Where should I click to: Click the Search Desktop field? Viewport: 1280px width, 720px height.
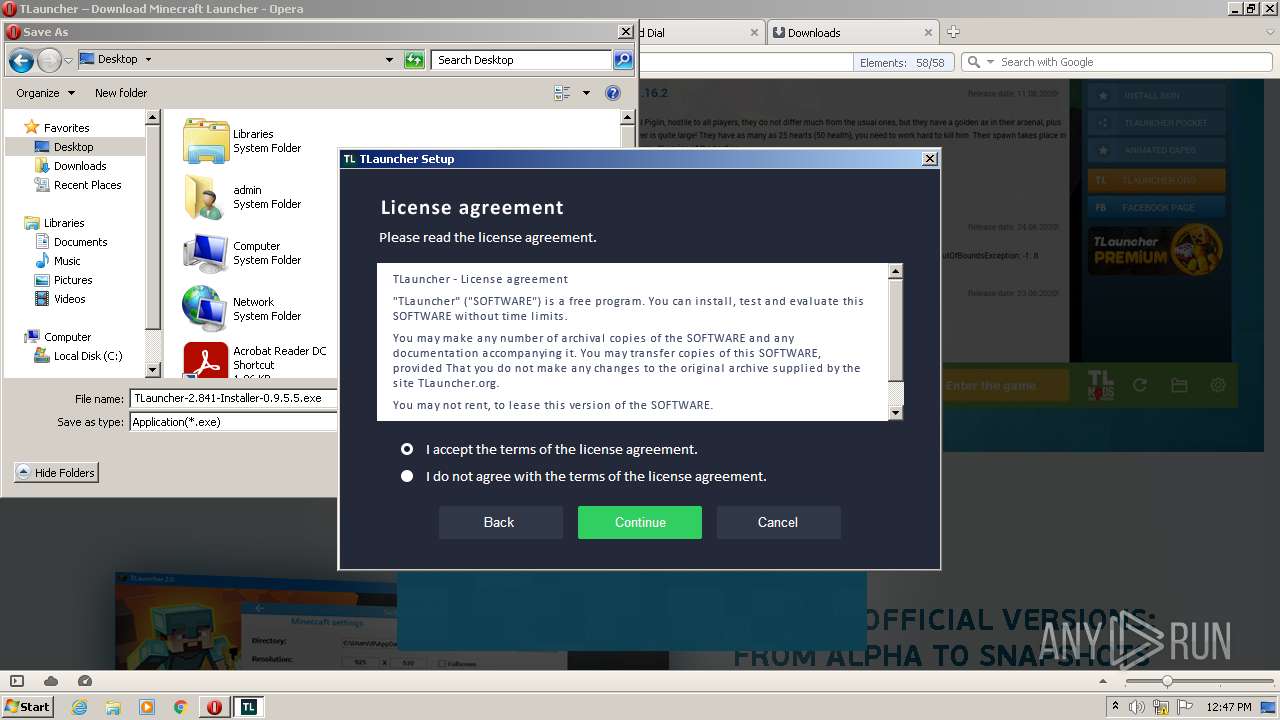(523, 60)
